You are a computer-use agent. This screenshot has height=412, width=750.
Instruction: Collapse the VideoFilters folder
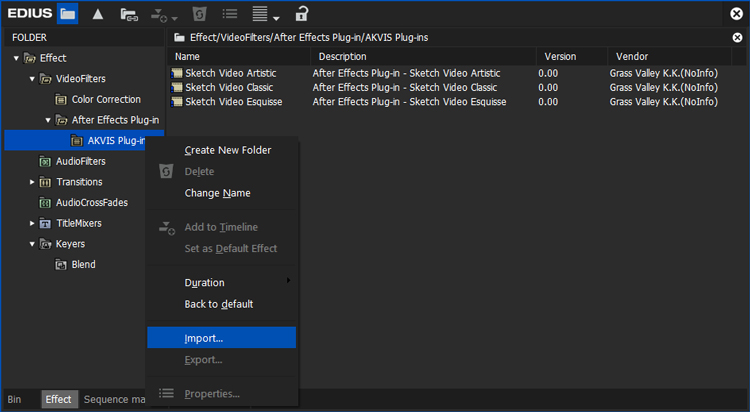pos(32,79)
